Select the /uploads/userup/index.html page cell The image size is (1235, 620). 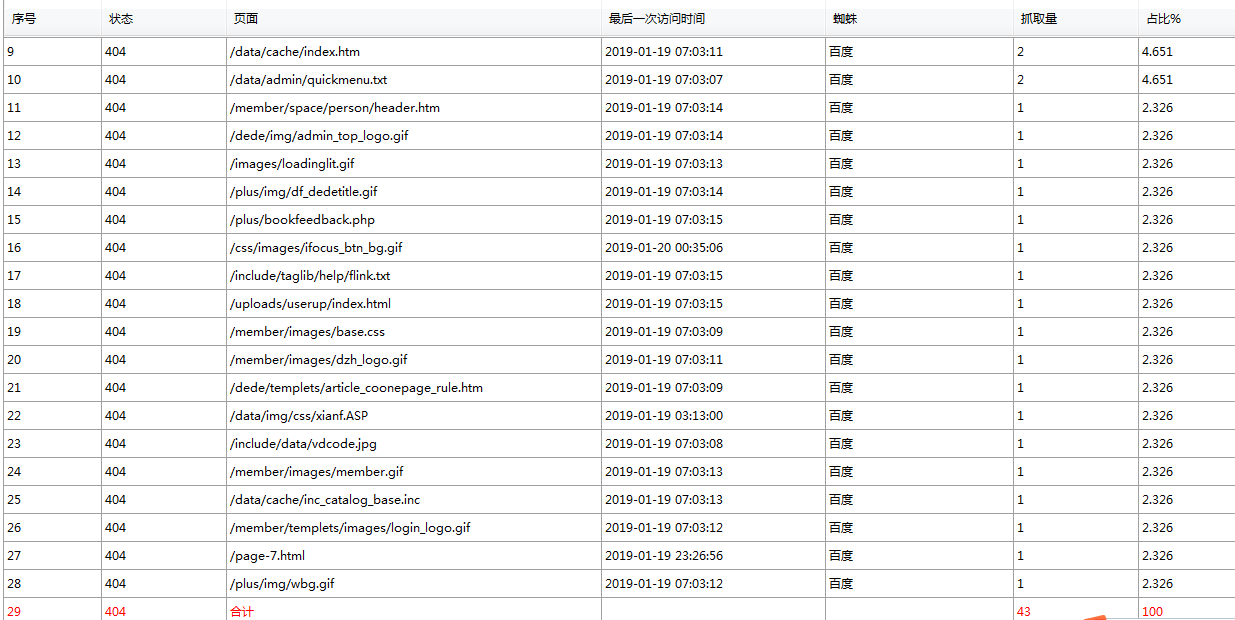point(310,304)
